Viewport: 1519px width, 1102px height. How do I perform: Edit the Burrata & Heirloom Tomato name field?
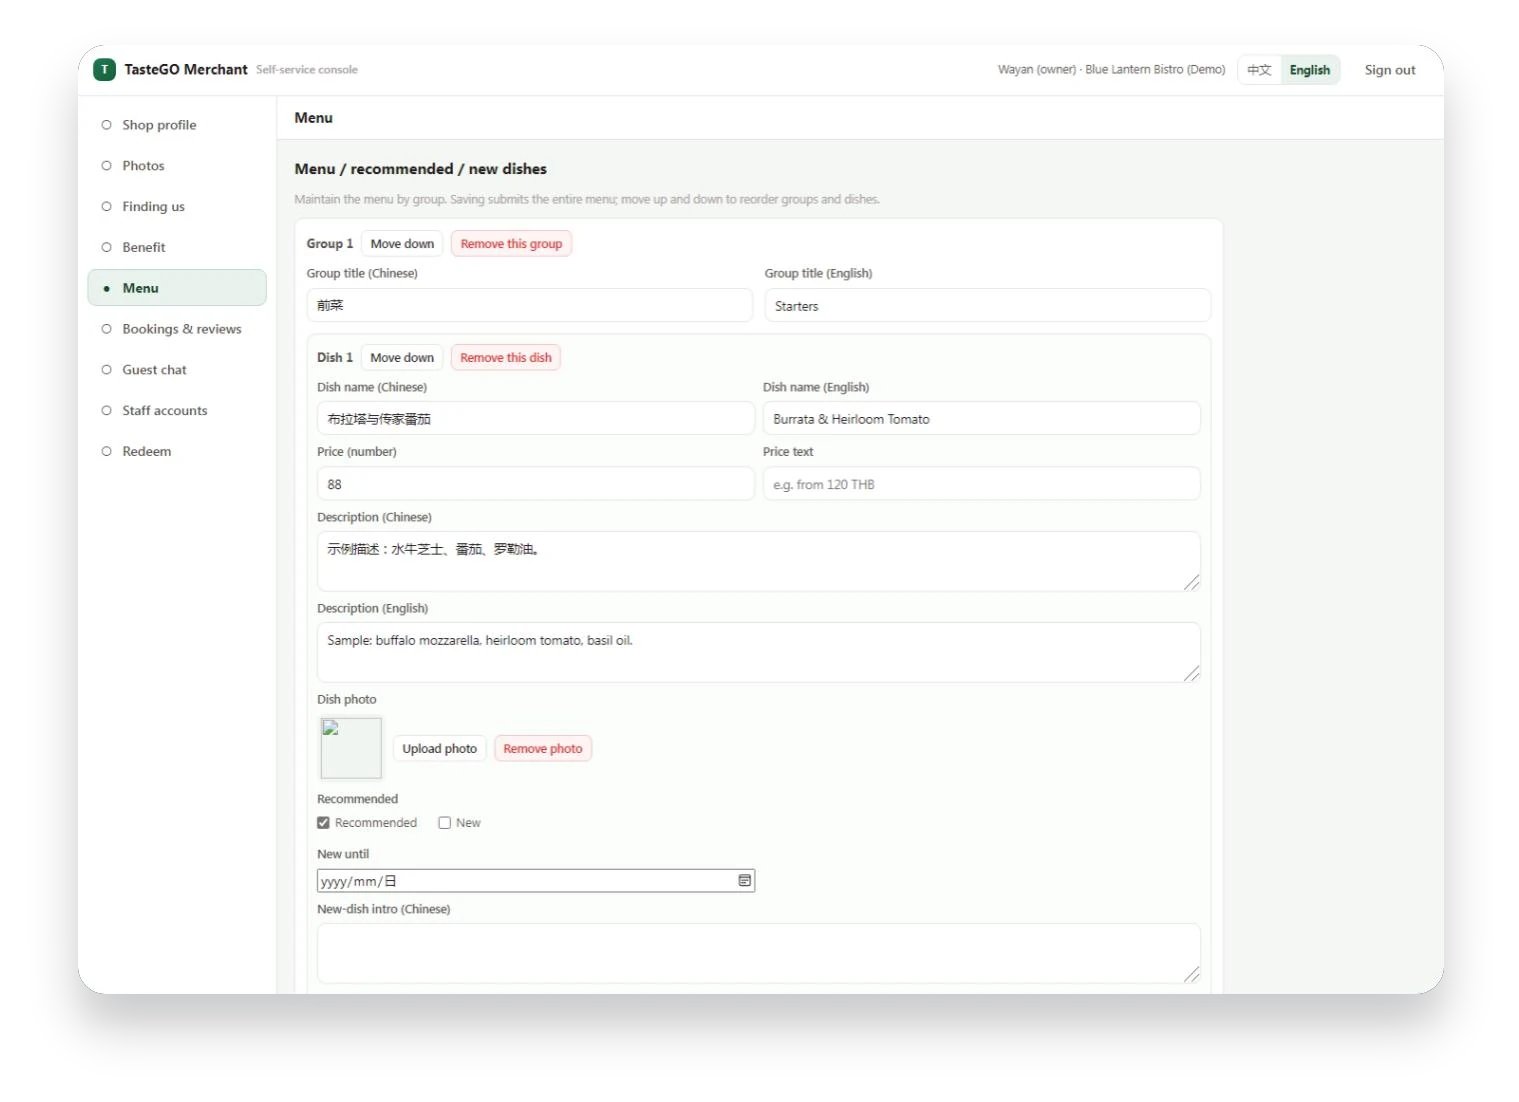pos(981,418)
